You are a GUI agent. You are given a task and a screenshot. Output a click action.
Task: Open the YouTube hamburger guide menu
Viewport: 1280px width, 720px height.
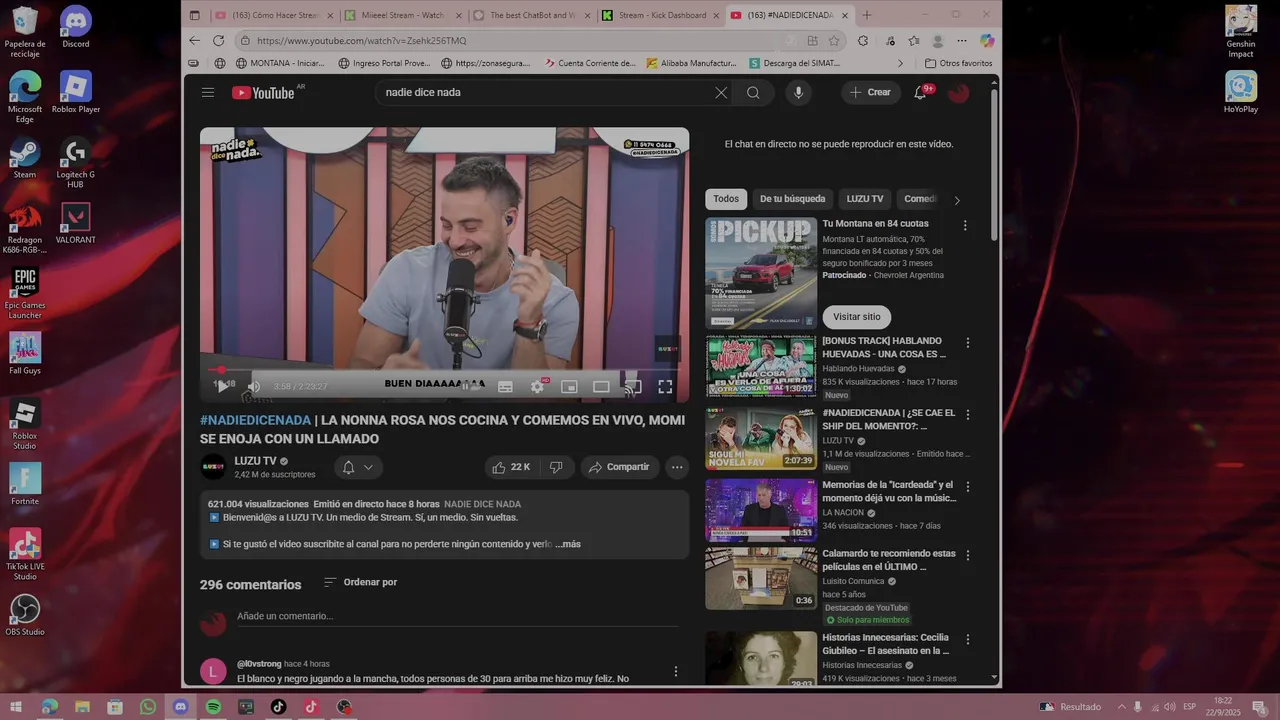208,92
